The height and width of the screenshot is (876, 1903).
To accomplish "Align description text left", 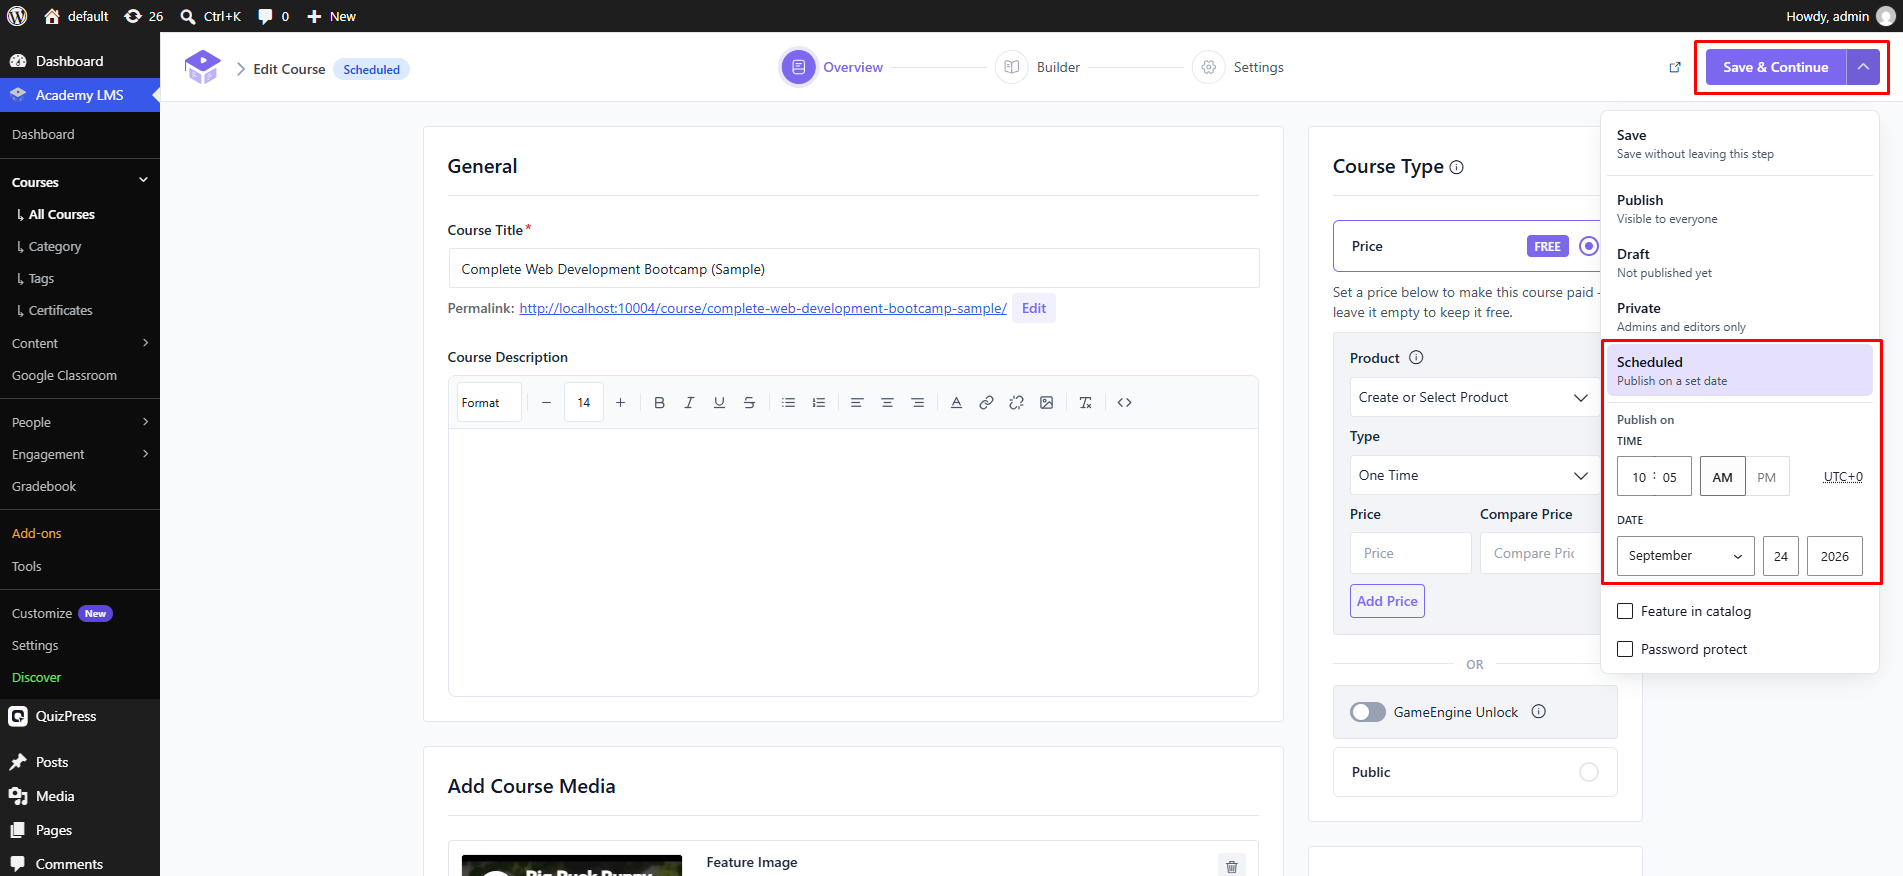I will coord(857,402).
